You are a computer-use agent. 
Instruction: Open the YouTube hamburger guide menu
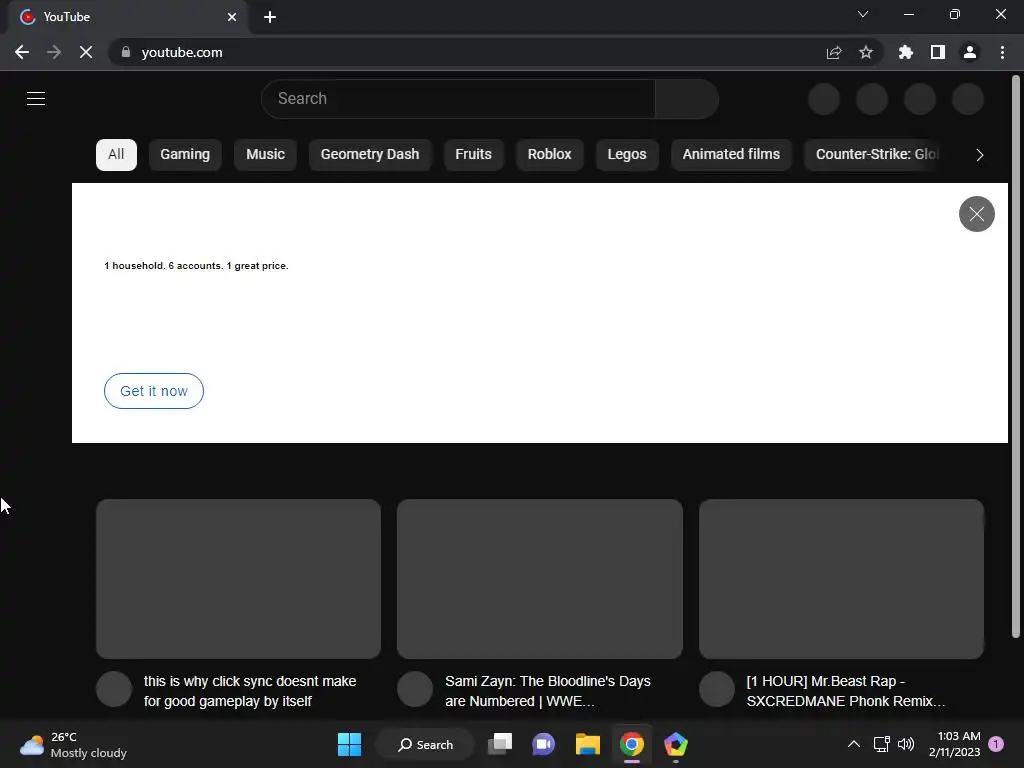tap(36, 99)
